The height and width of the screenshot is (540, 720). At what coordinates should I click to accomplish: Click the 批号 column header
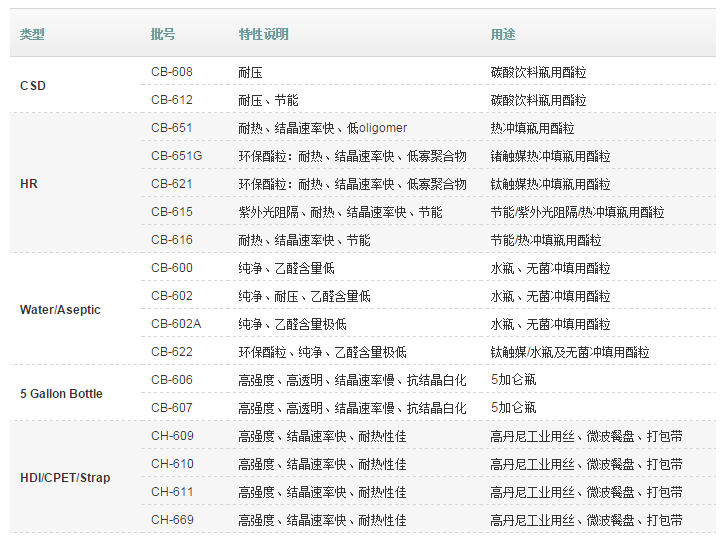click(163, 34)
